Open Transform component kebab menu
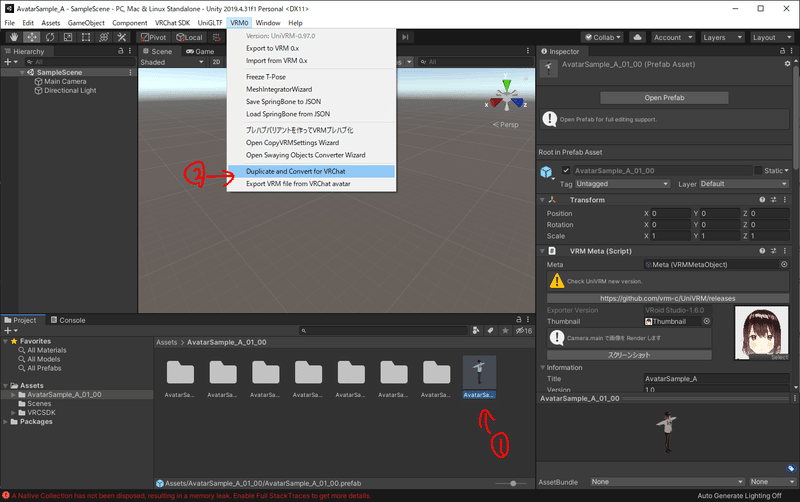The height and width of the screenshot is (502, 800). 785,200
